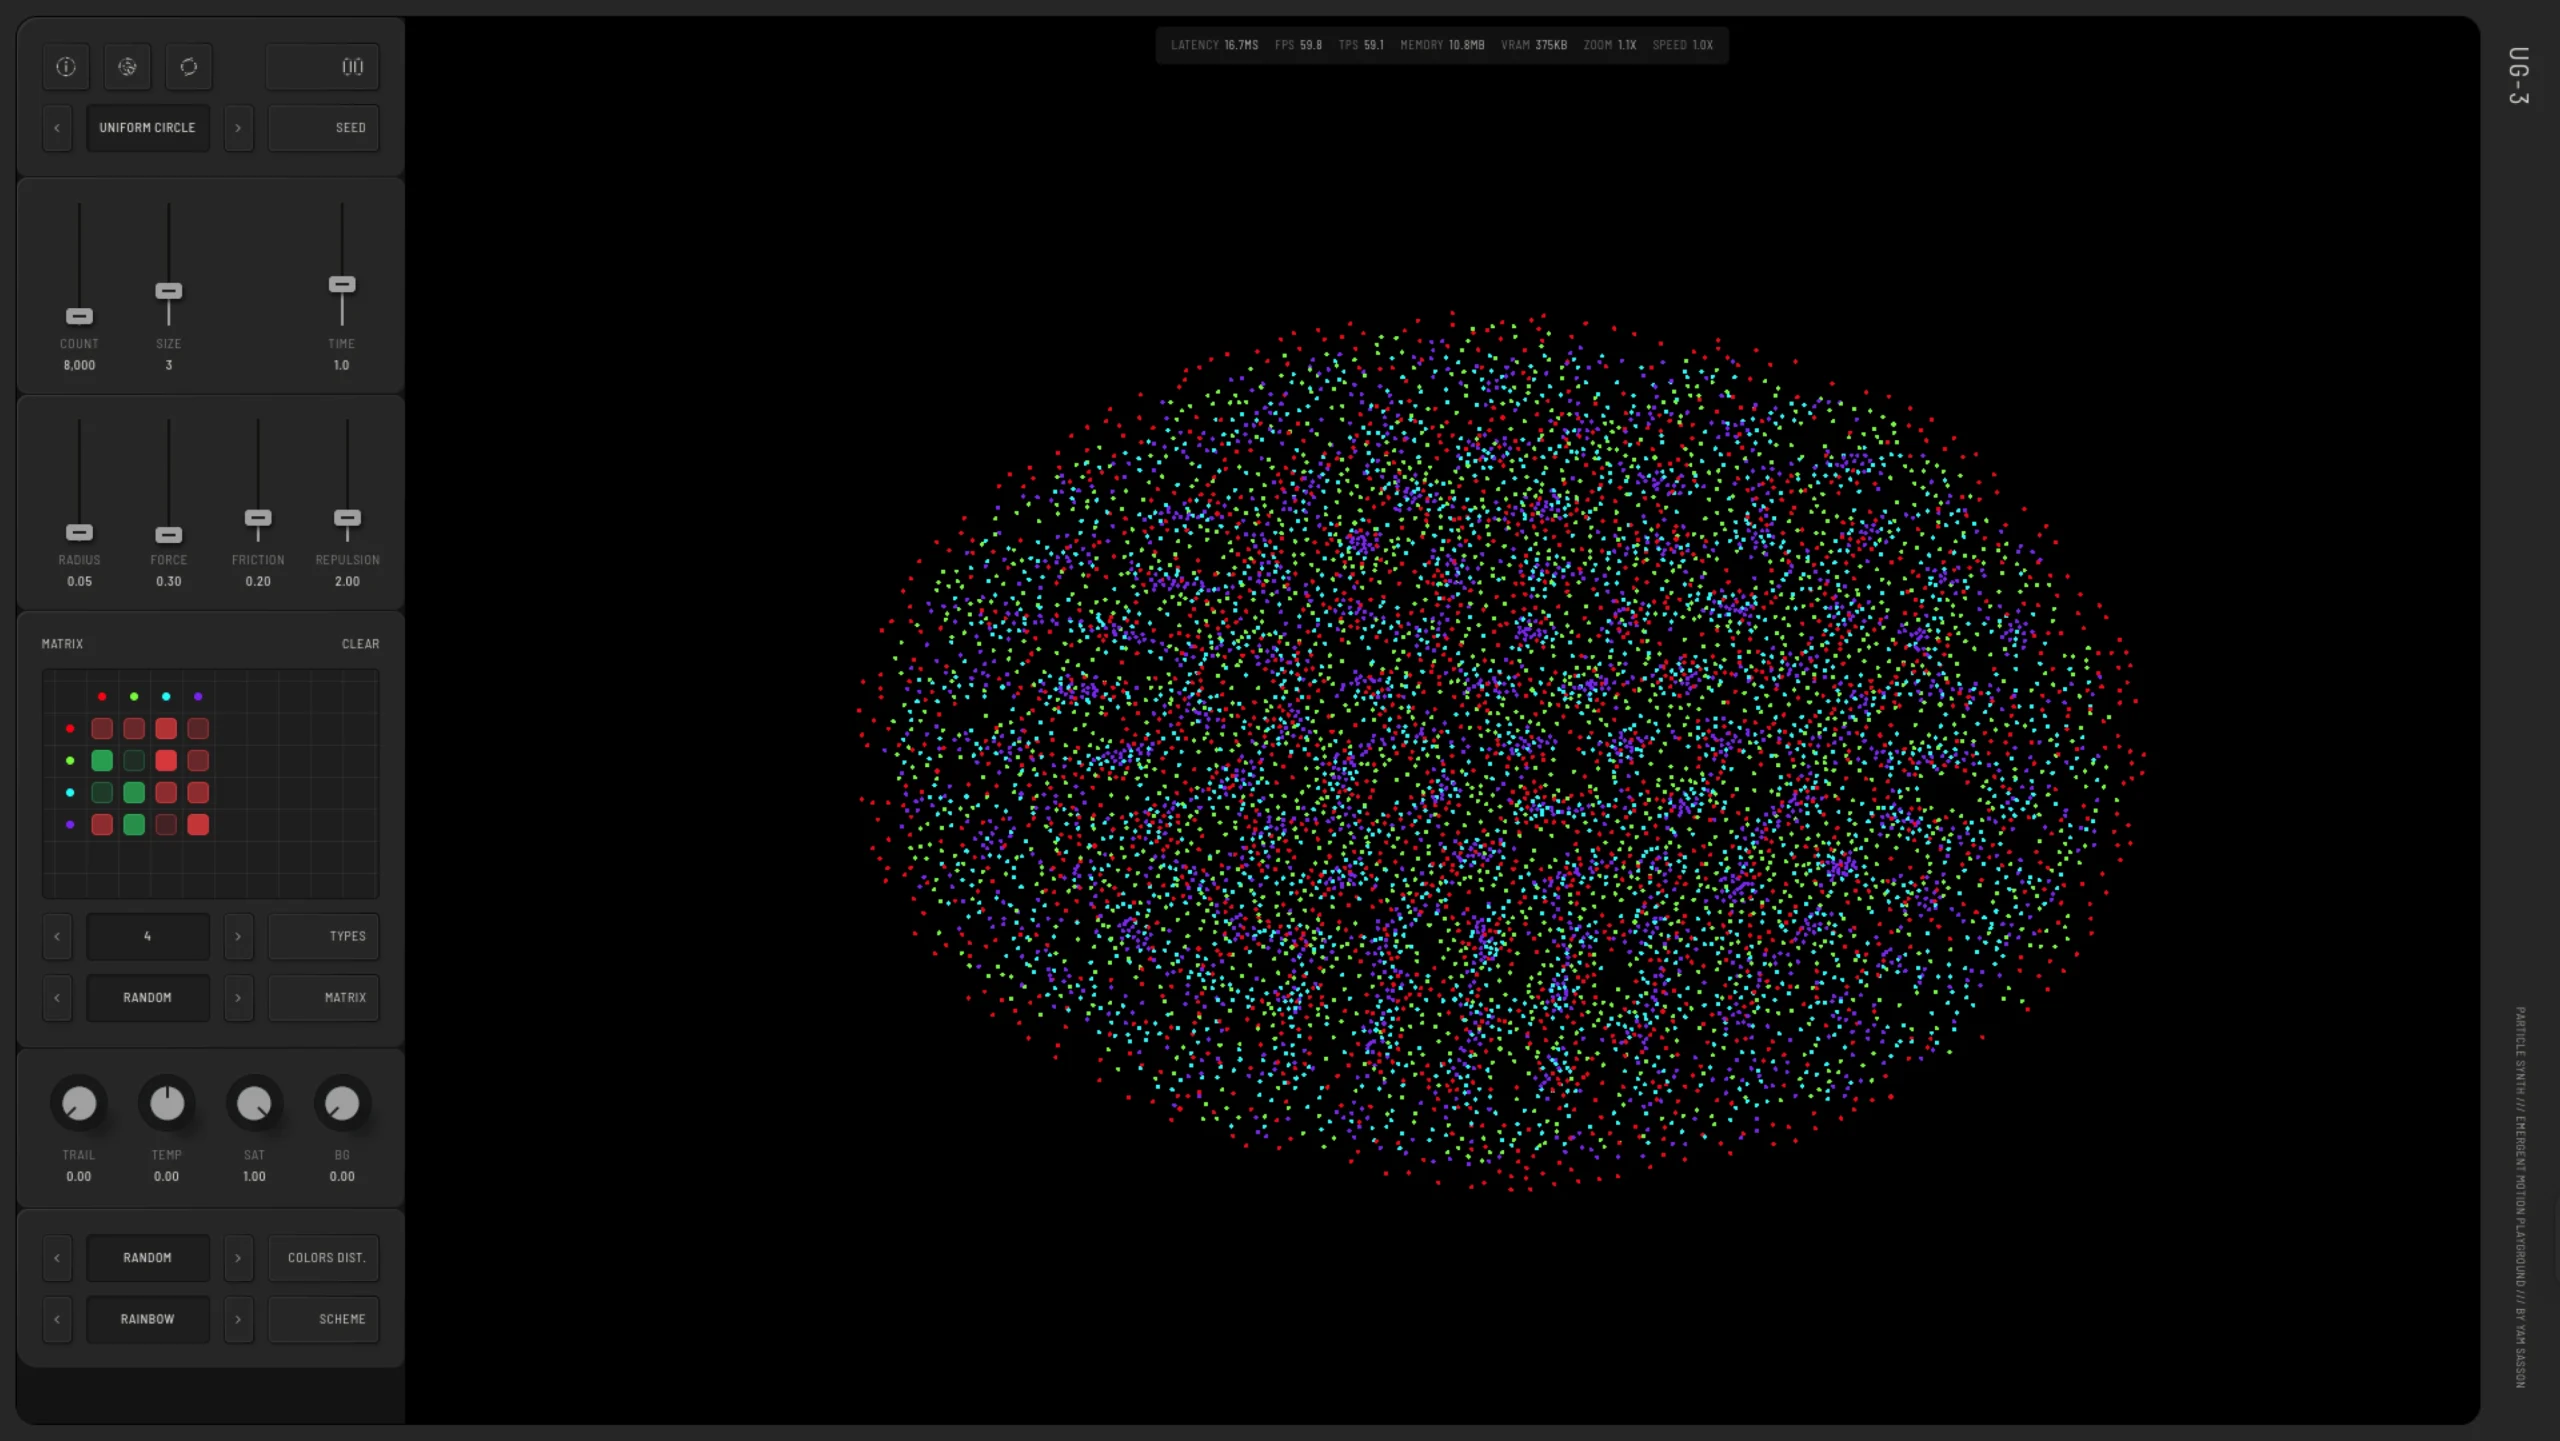Turn the TRAIL knob
The height and width of the screenshot is (1441, 2560).
coord(79,1103)
